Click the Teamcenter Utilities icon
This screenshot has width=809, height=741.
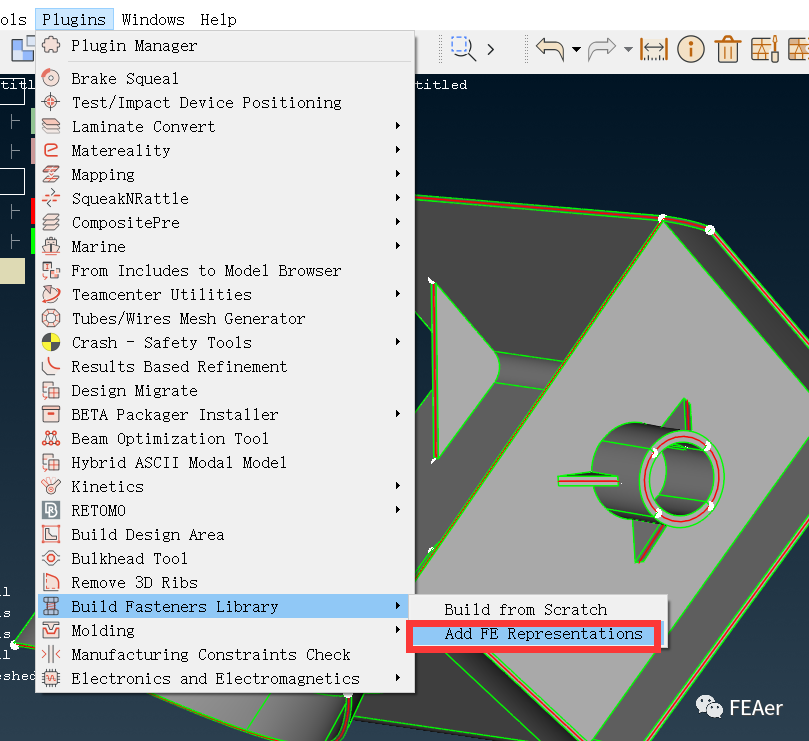[51, 294]
